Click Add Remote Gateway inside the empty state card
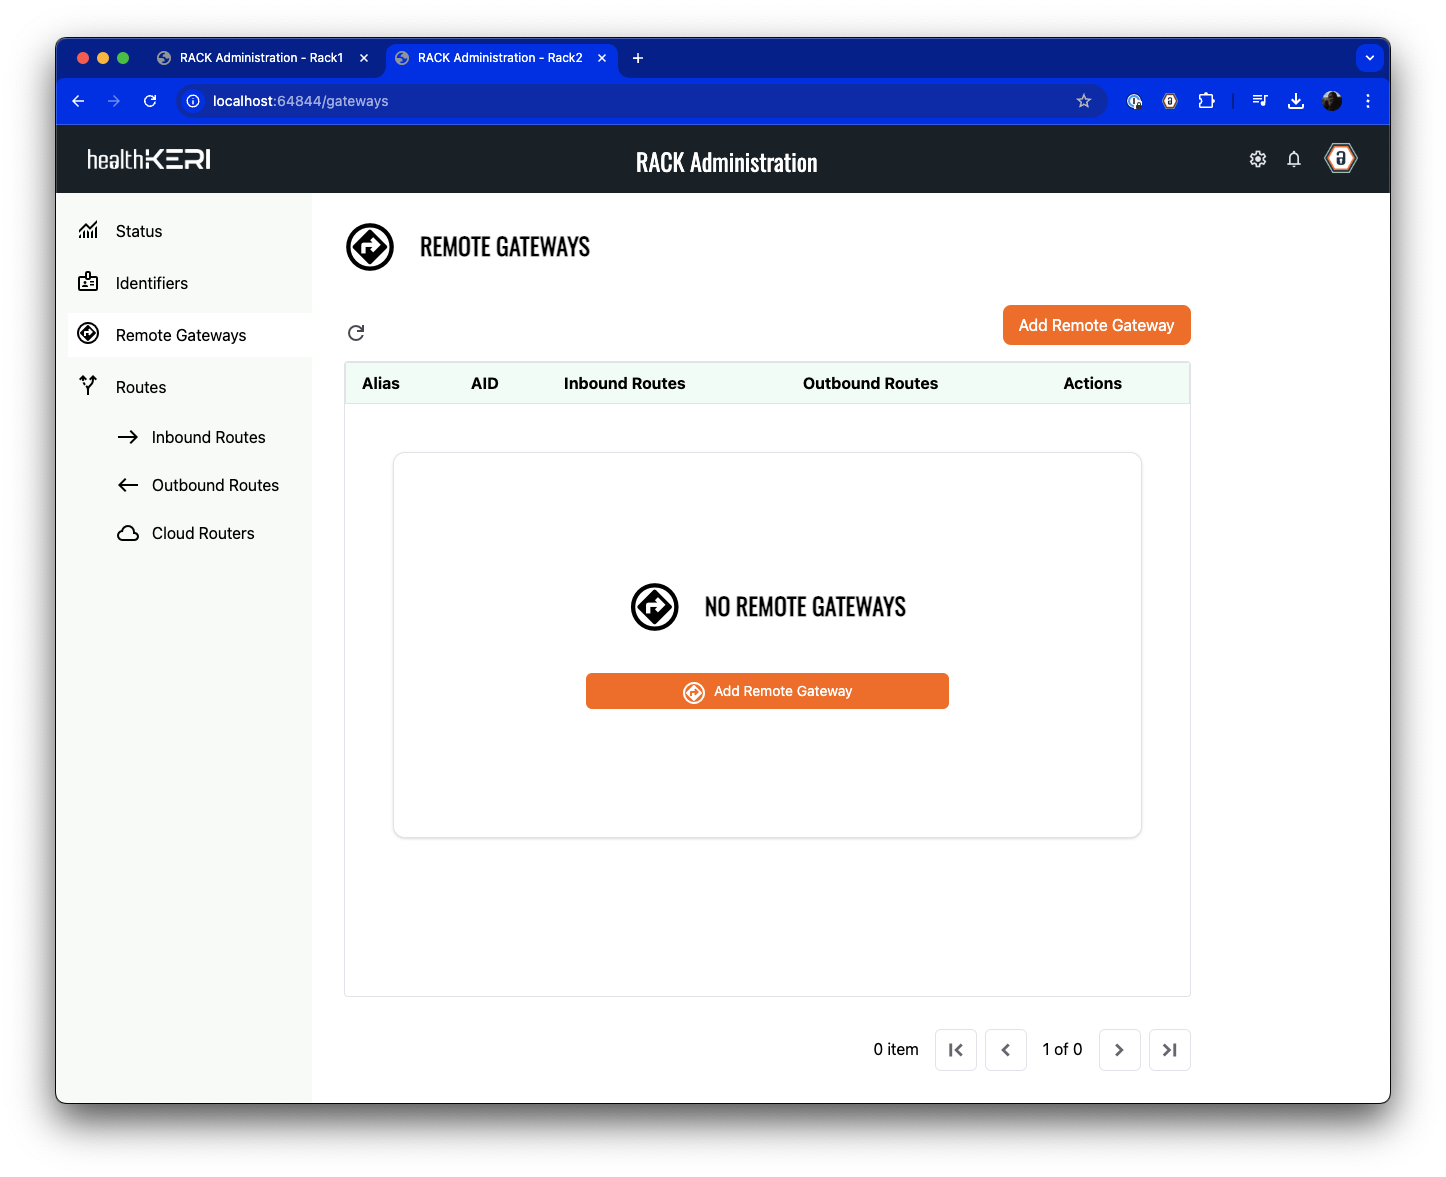 (767, 691)
